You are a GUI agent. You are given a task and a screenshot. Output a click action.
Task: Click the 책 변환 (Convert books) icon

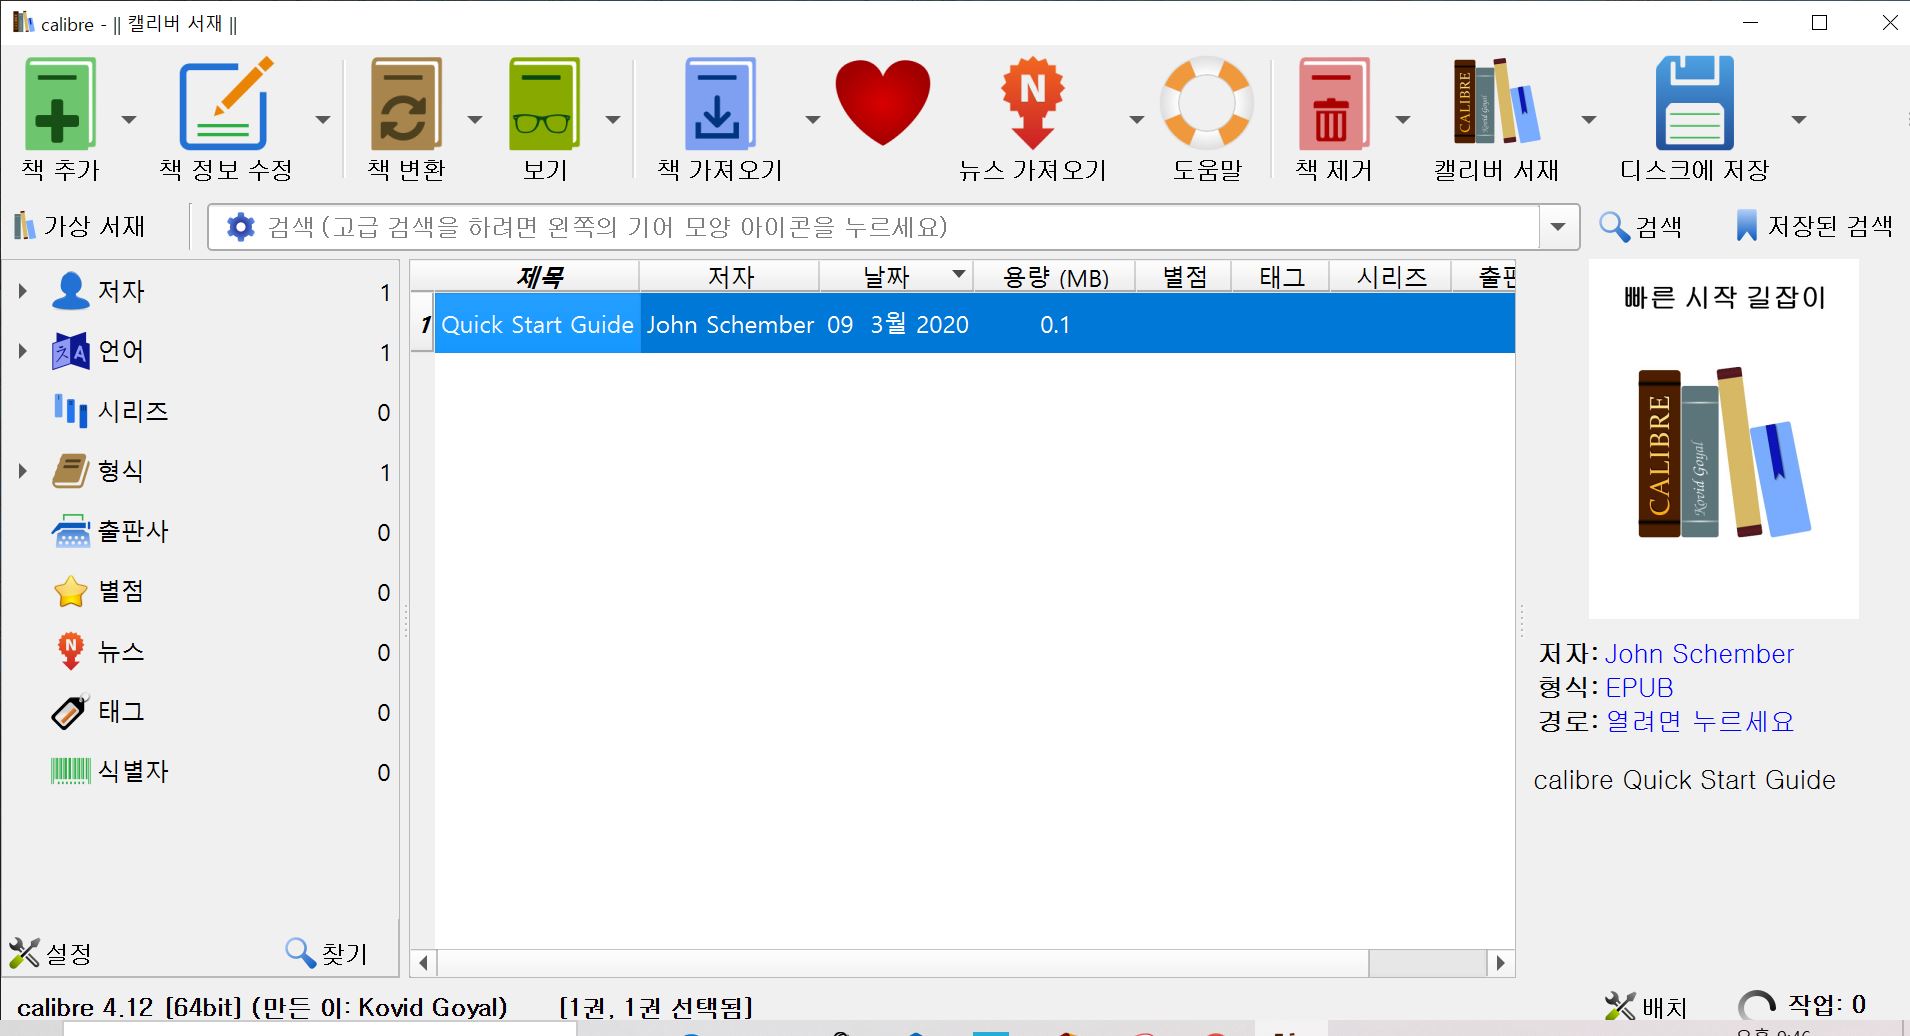point(405,104)
